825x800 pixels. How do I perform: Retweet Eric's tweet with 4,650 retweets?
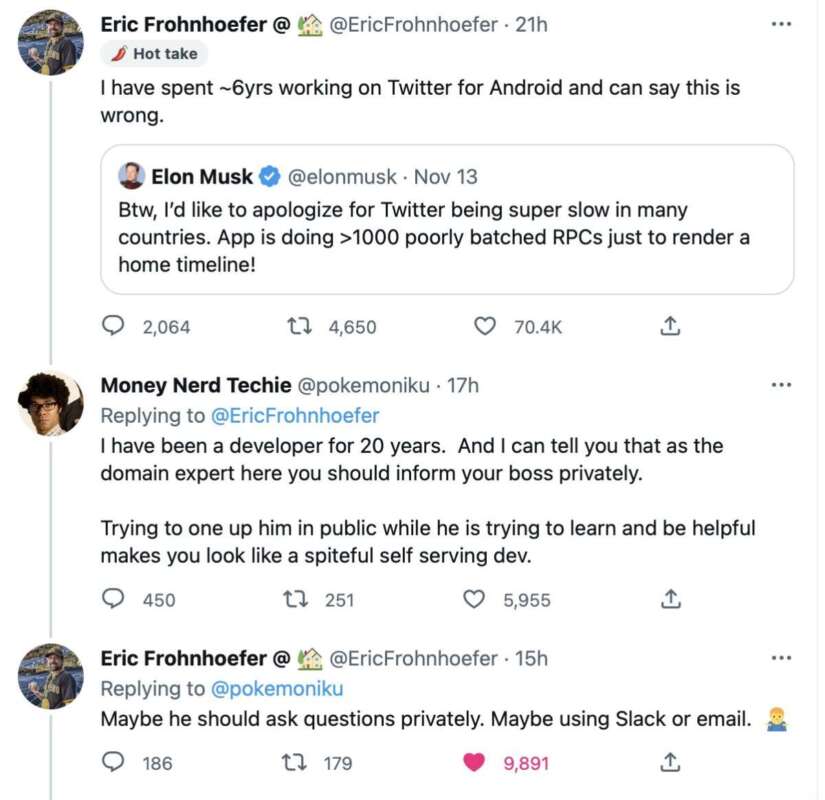click(x=298, y=326)
